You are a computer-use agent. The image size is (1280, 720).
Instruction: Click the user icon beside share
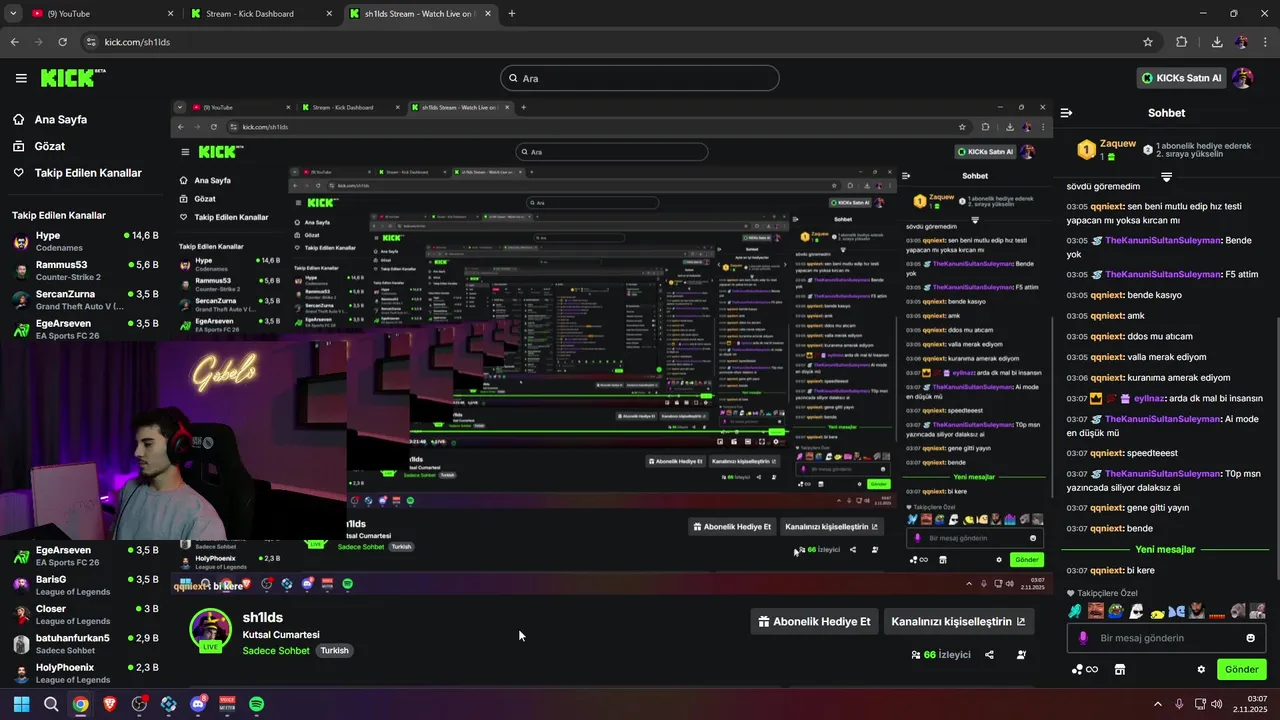point(1021,655)
